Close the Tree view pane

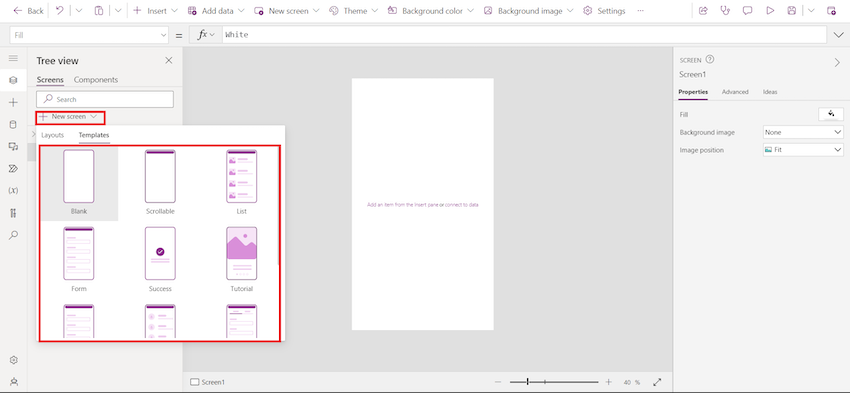[x=169, y=60]
